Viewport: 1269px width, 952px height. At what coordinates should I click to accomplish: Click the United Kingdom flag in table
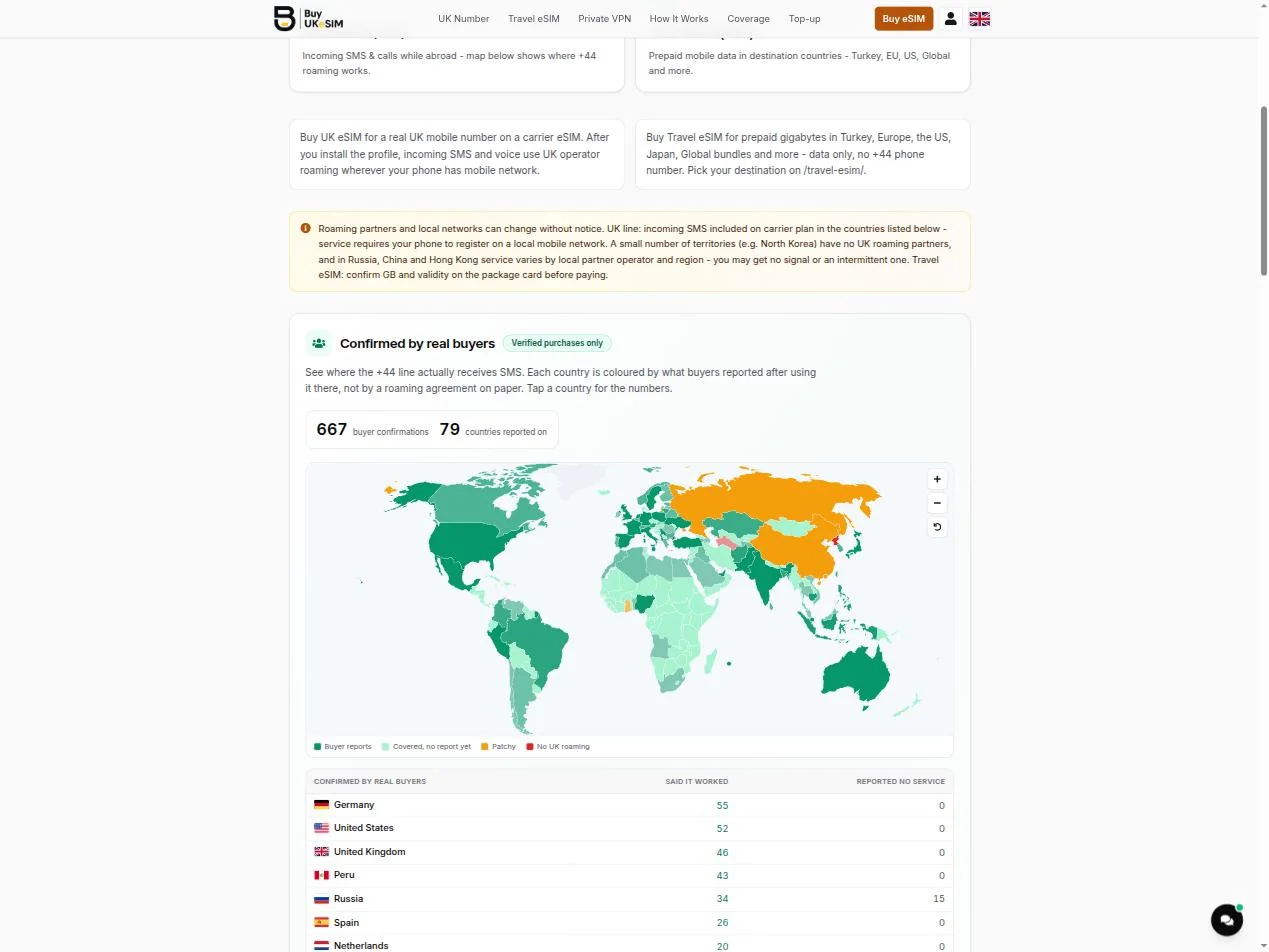click(321, 852)
